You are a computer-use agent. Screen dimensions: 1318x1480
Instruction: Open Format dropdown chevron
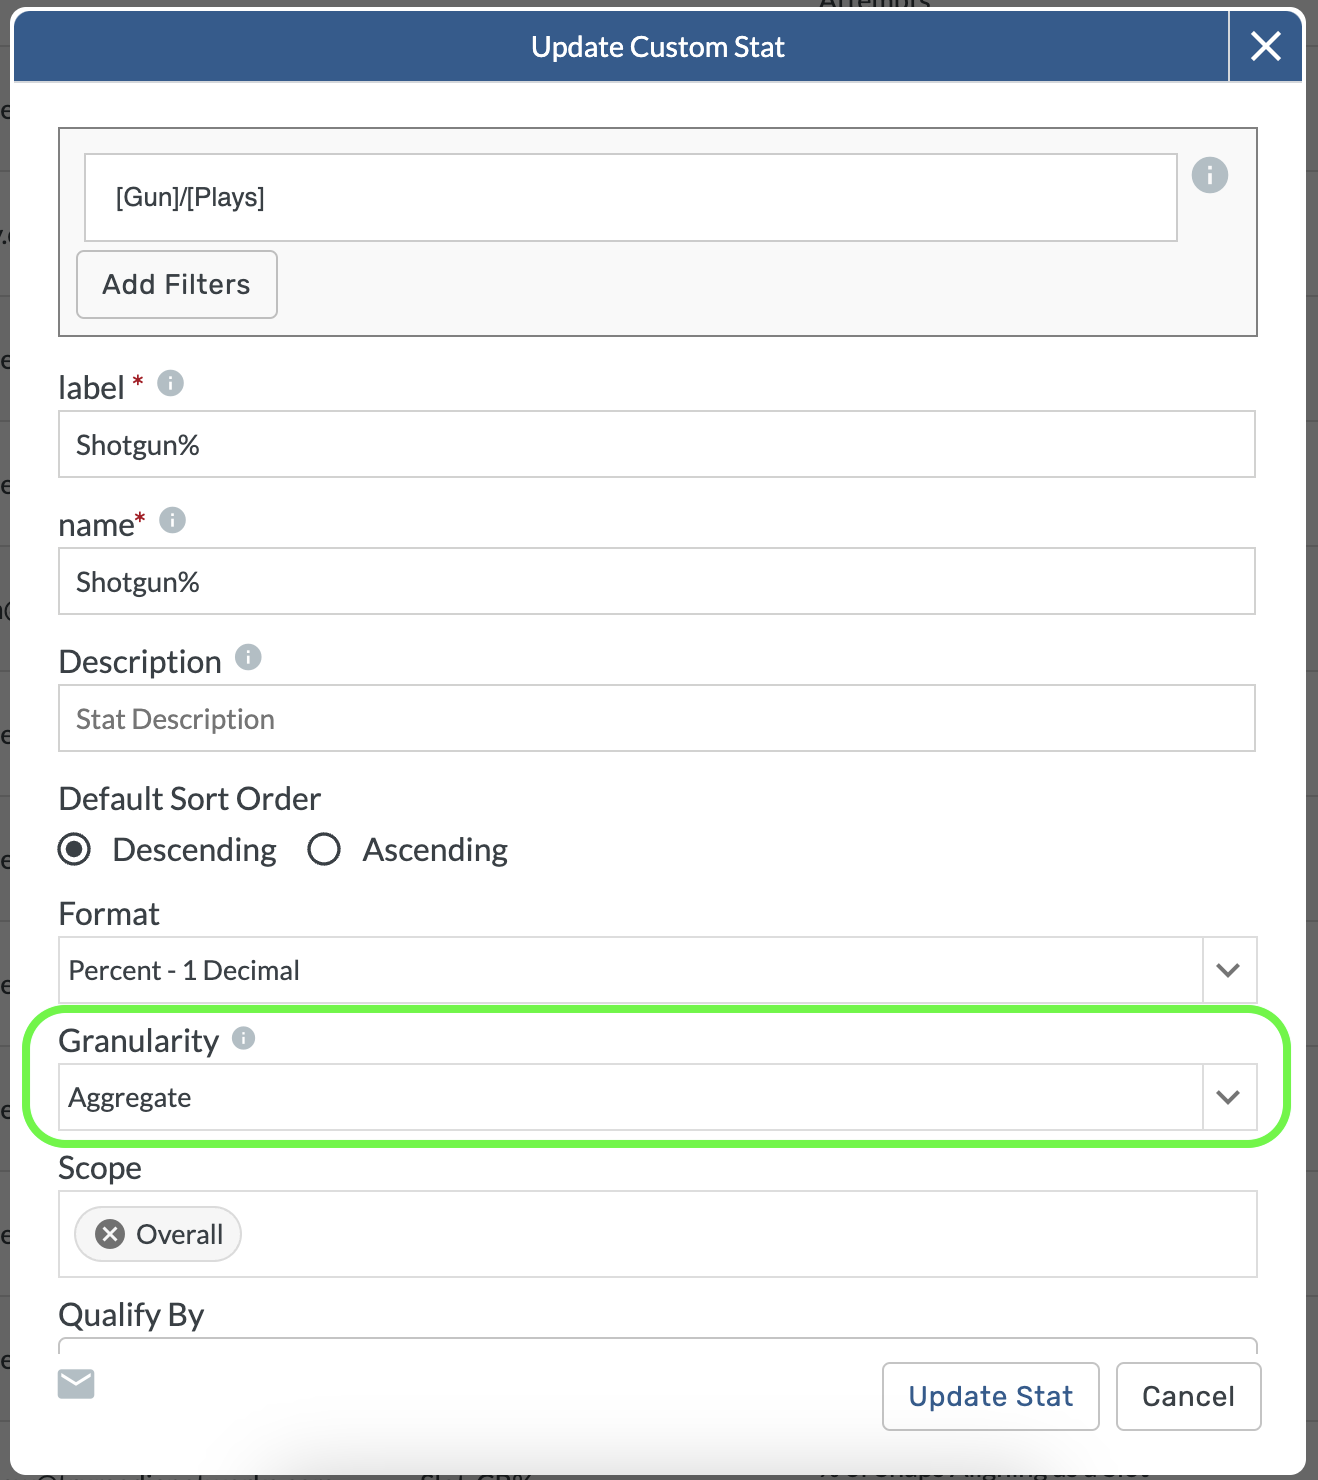tap(1228, 970)
